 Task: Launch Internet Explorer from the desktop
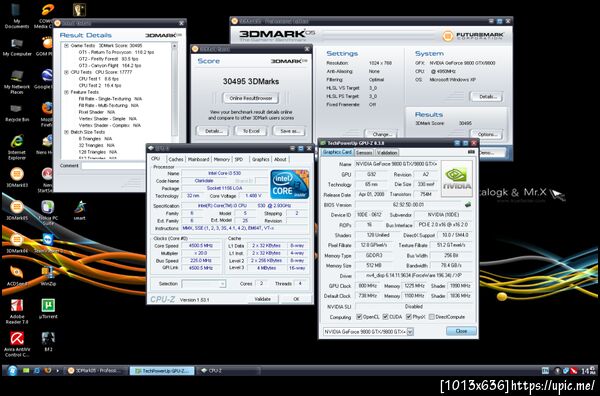pos(16,146)
